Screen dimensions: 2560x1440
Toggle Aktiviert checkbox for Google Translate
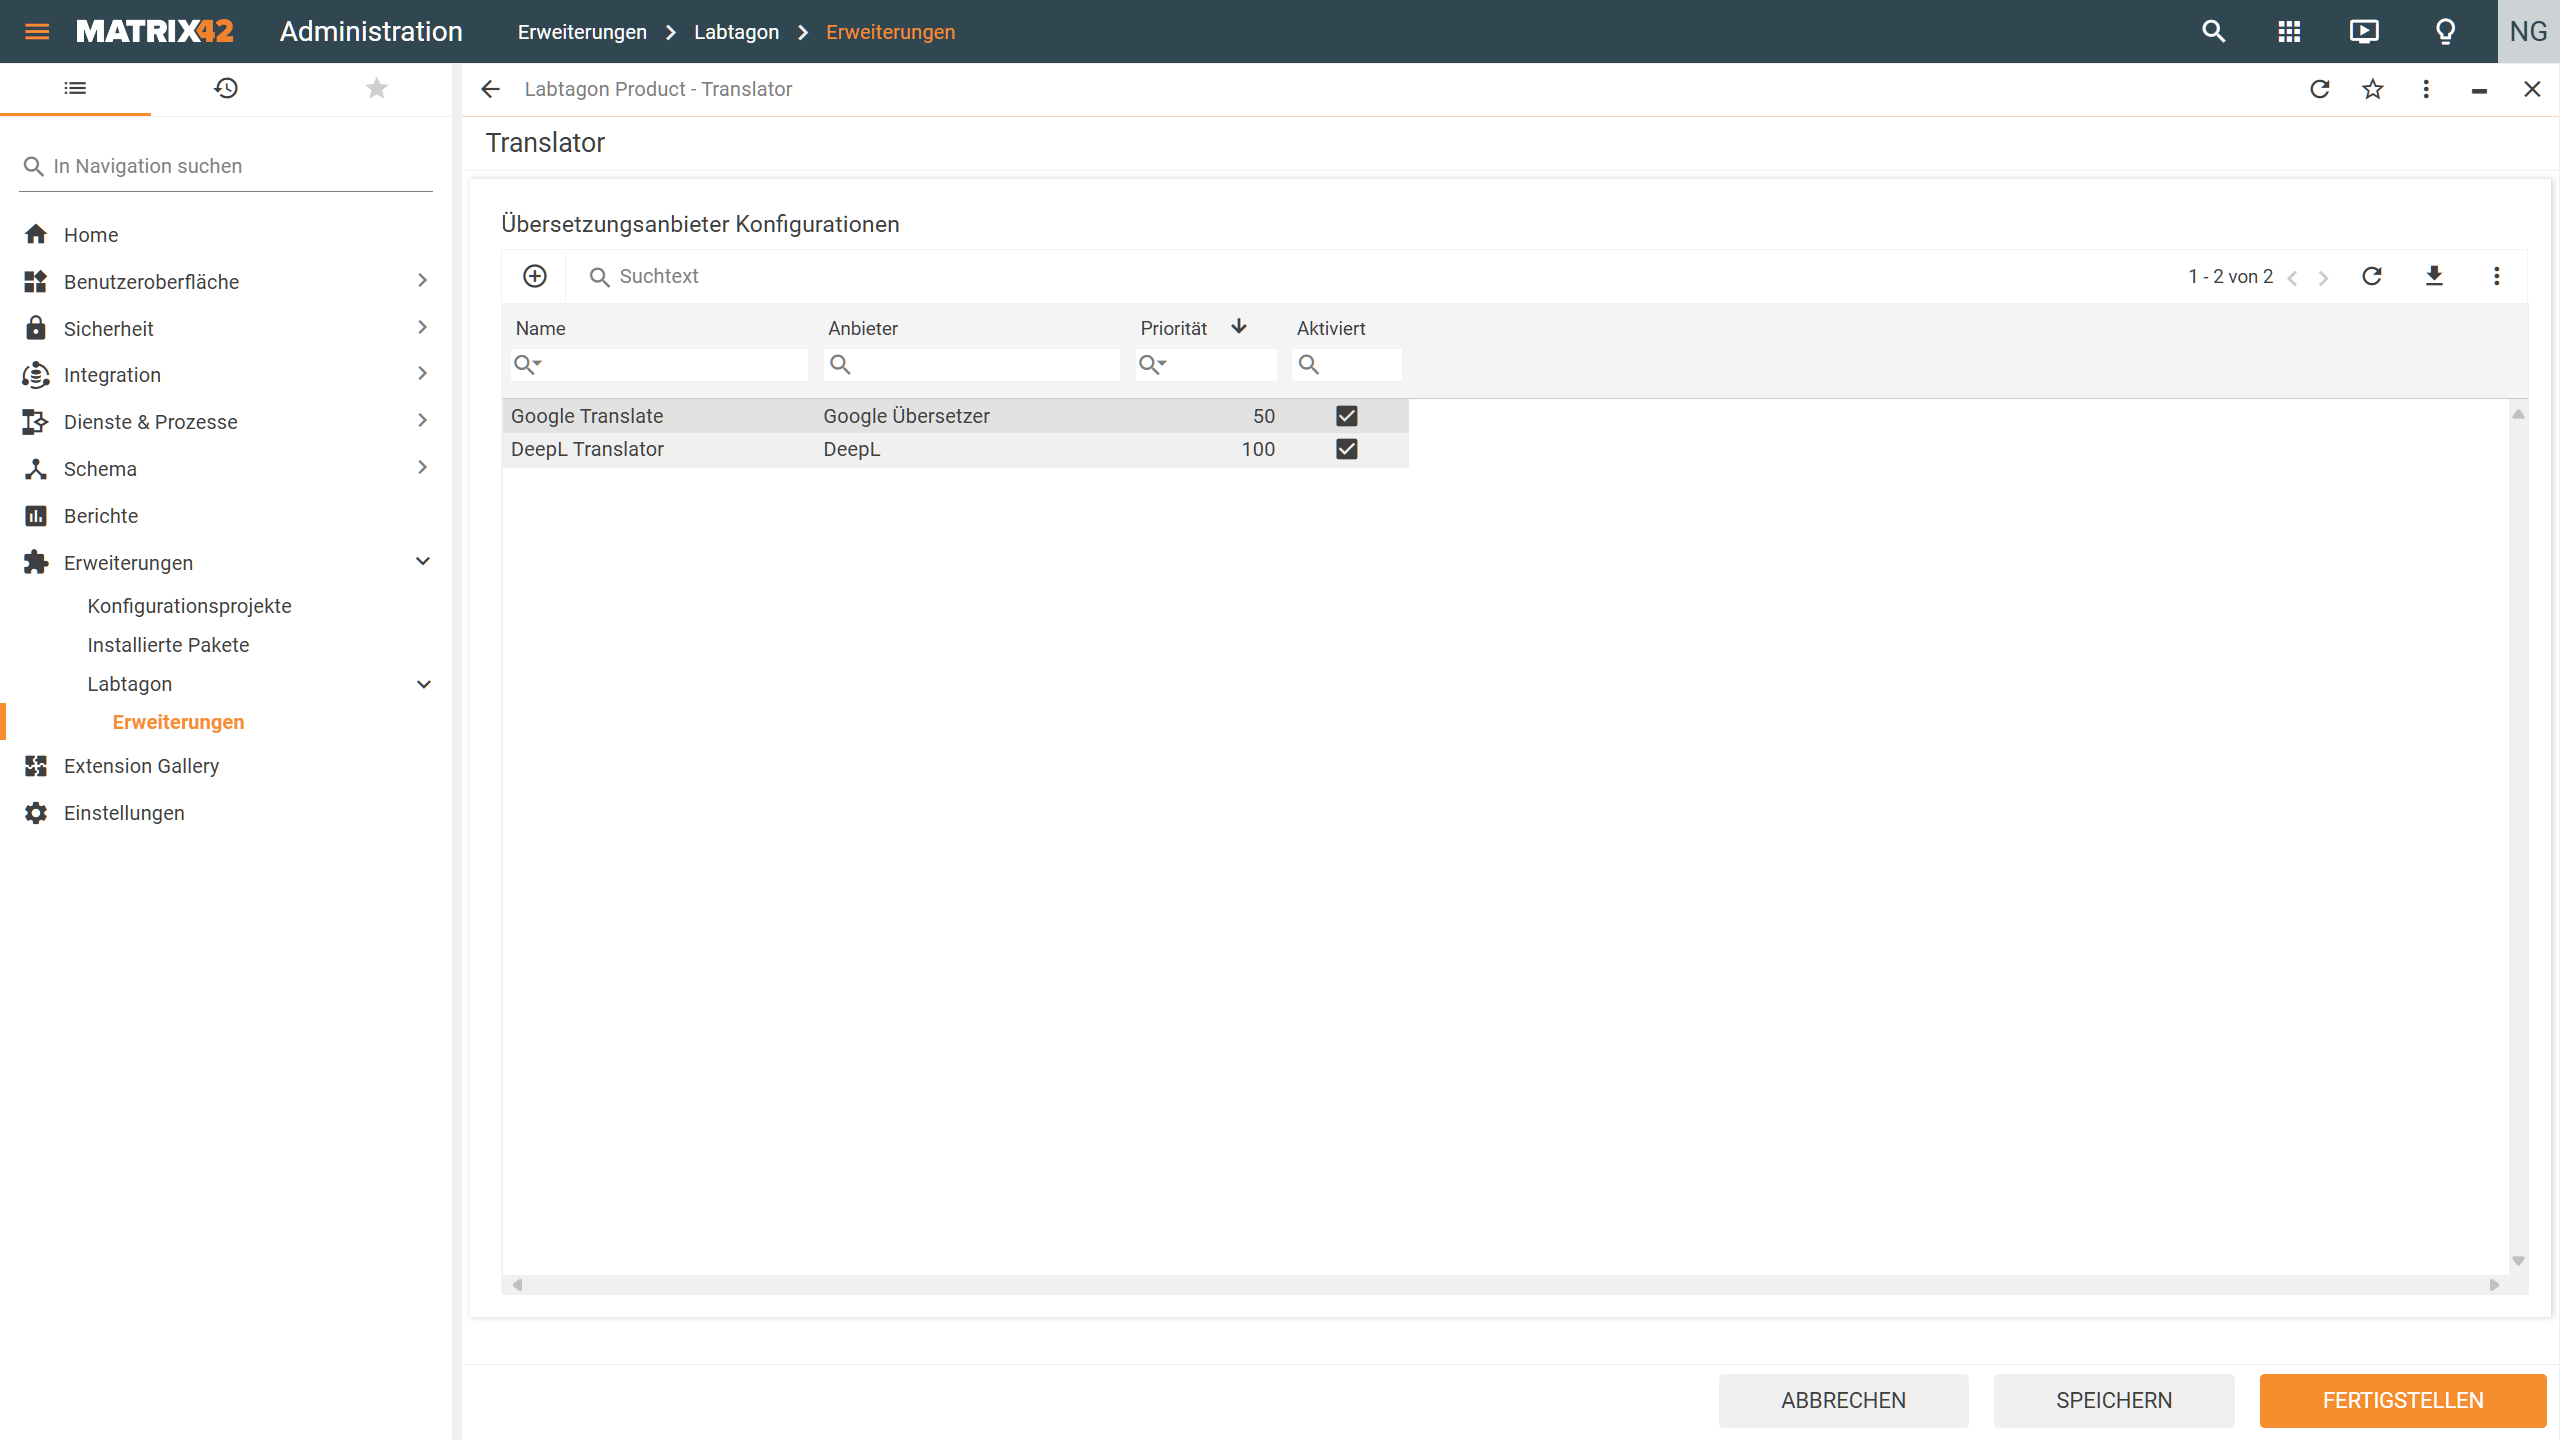[1347, 416]
